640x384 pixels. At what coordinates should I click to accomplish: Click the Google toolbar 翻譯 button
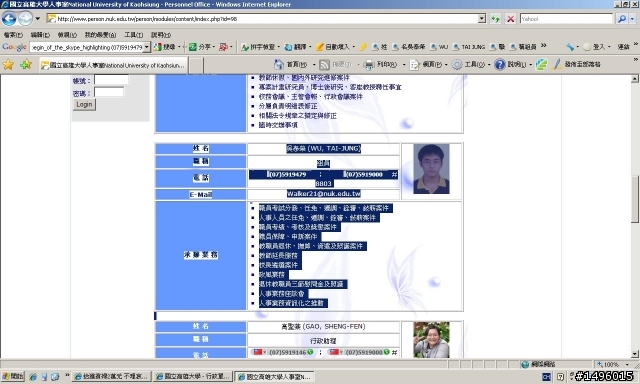(296, 47)
